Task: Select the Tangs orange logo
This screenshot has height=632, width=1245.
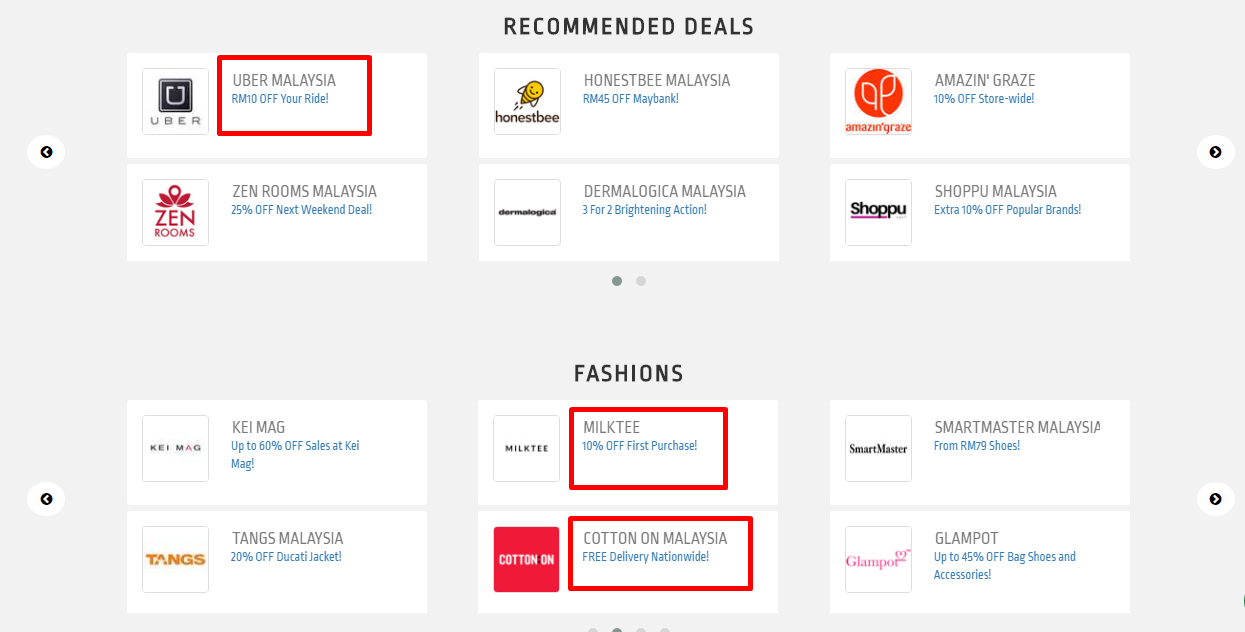Action: 176,560
